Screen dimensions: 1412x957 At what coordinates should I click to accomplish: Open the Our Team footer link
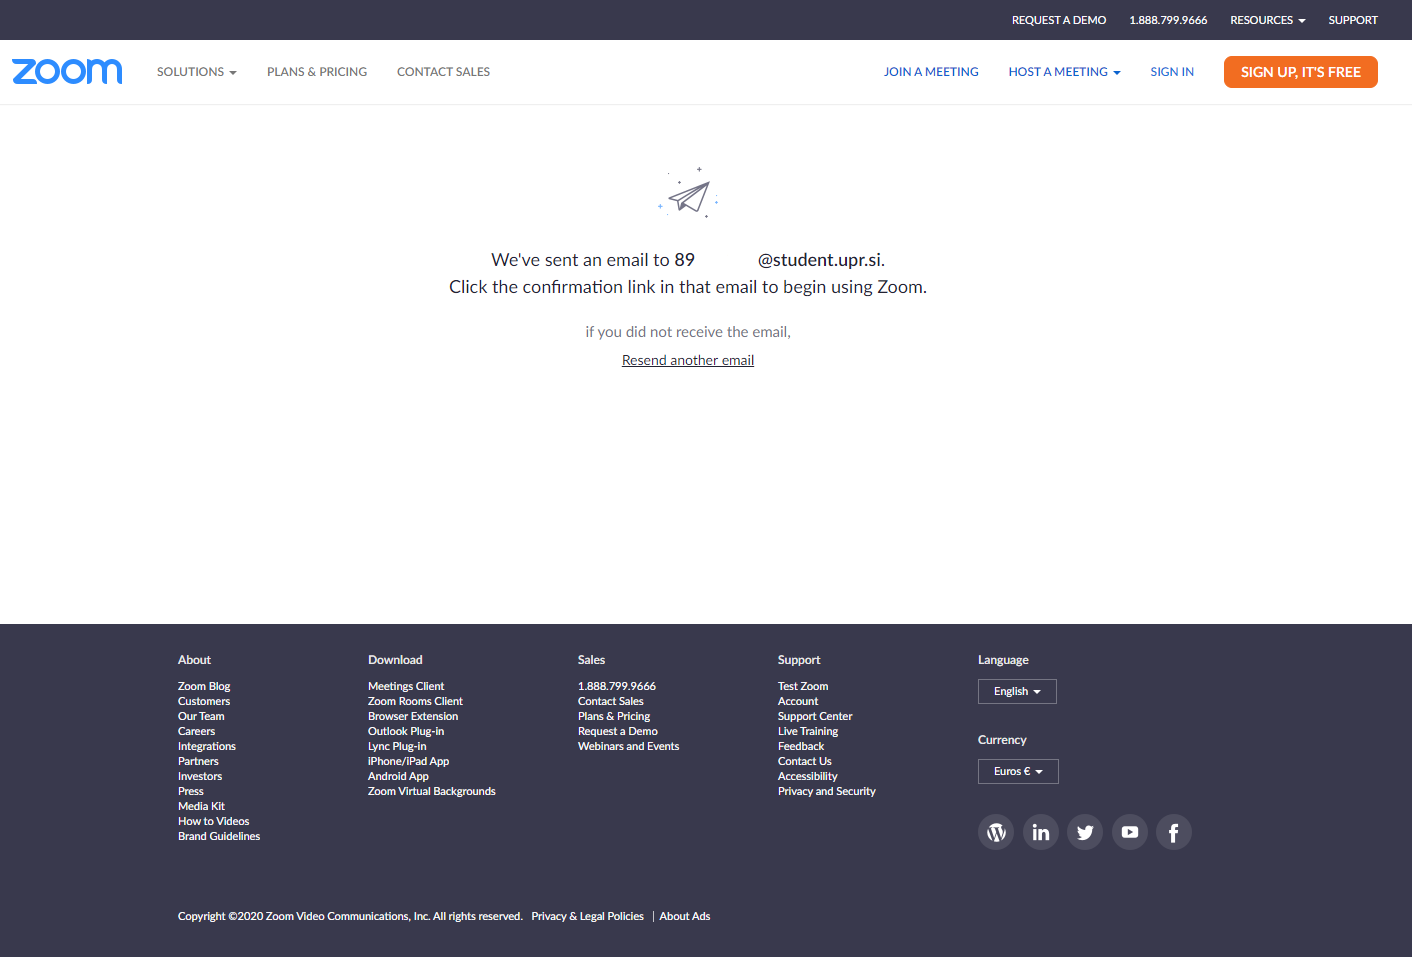click(x=201, y=716)
